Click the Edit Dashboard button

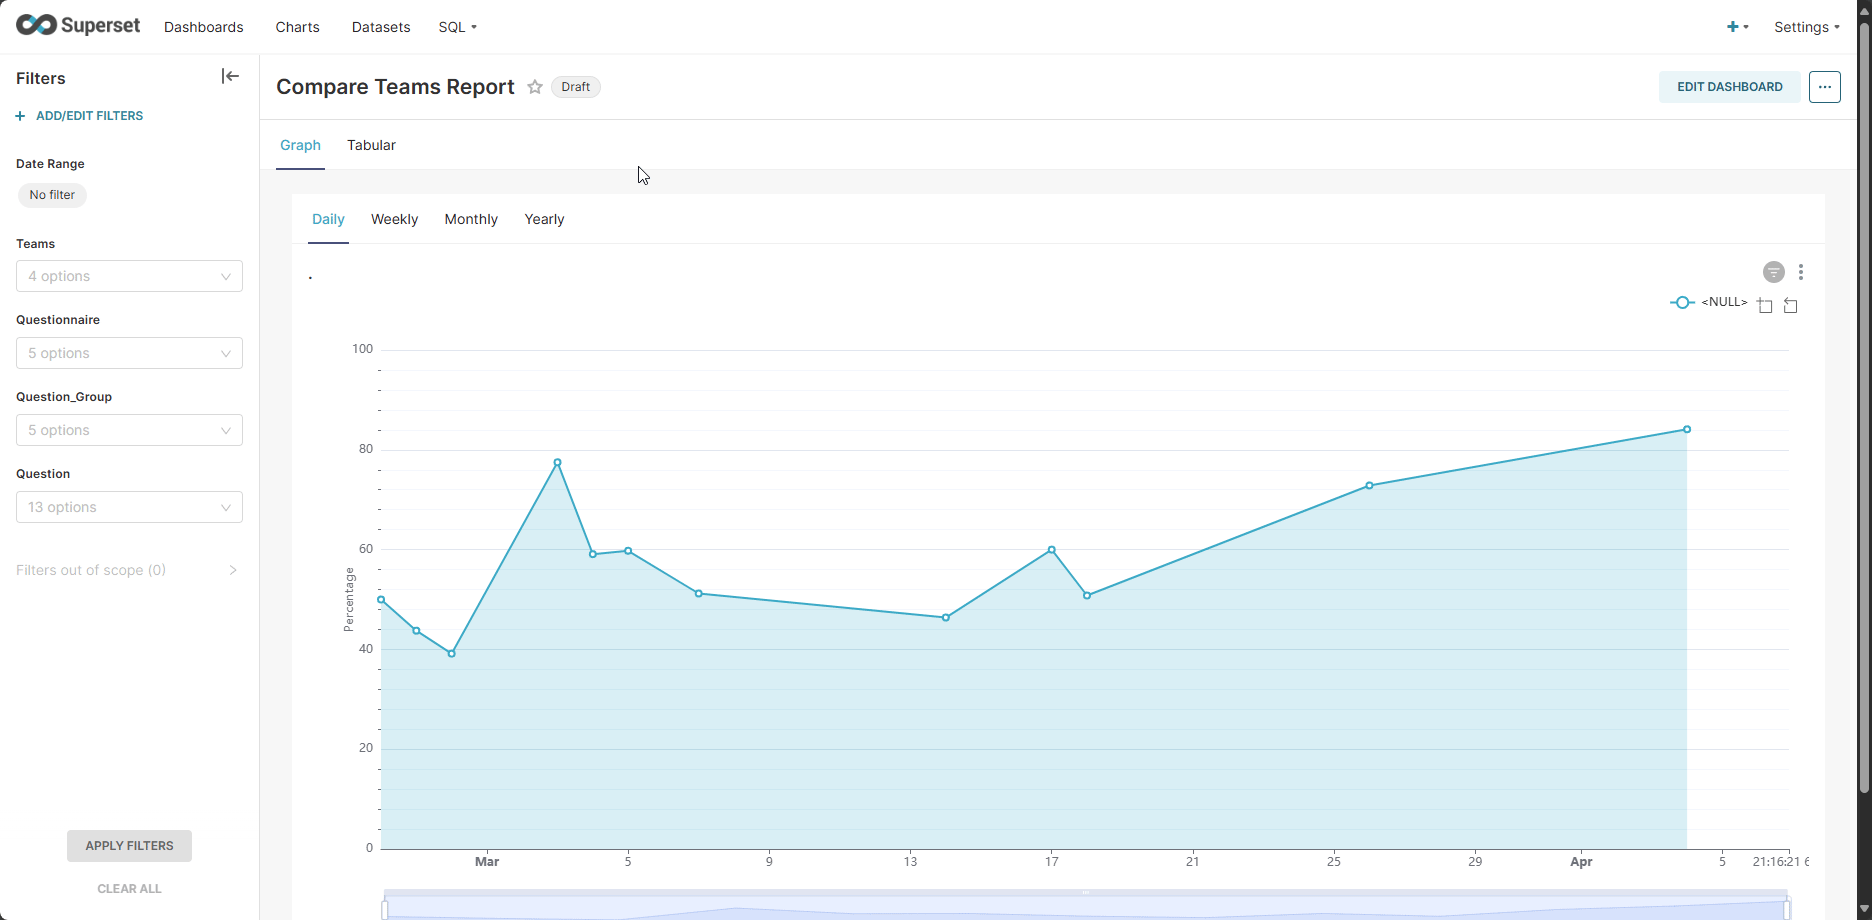pos(1729,87)
